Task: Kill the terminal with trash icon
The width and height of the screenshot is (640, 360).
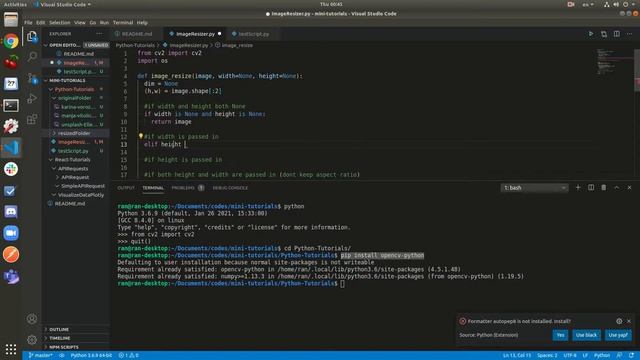Action: (604, 187)
